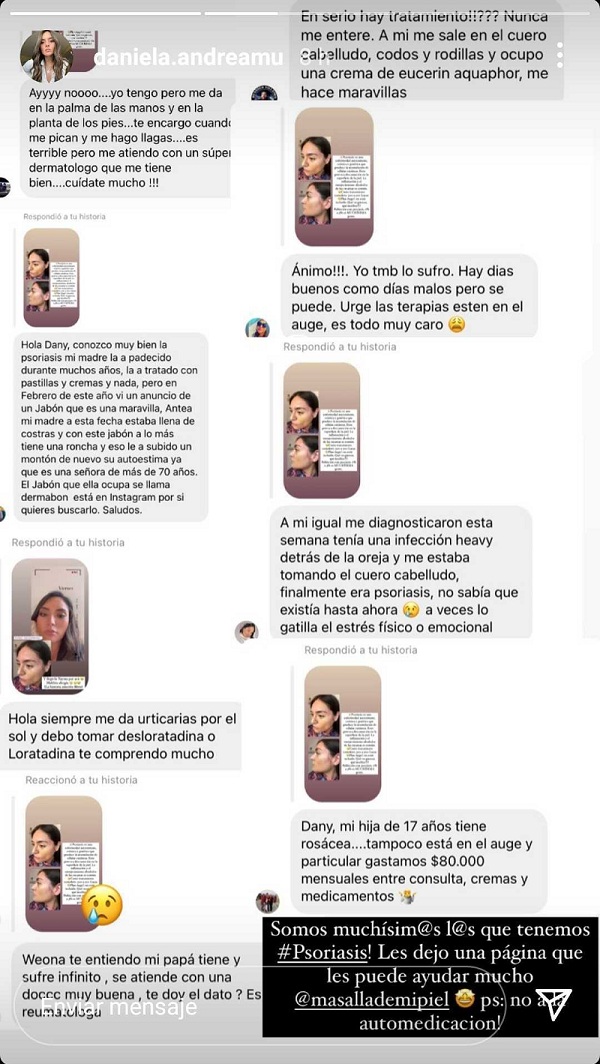The image size is (600, 1064).
Task: Open avatar beside the rosácea message
Action: 267,902
